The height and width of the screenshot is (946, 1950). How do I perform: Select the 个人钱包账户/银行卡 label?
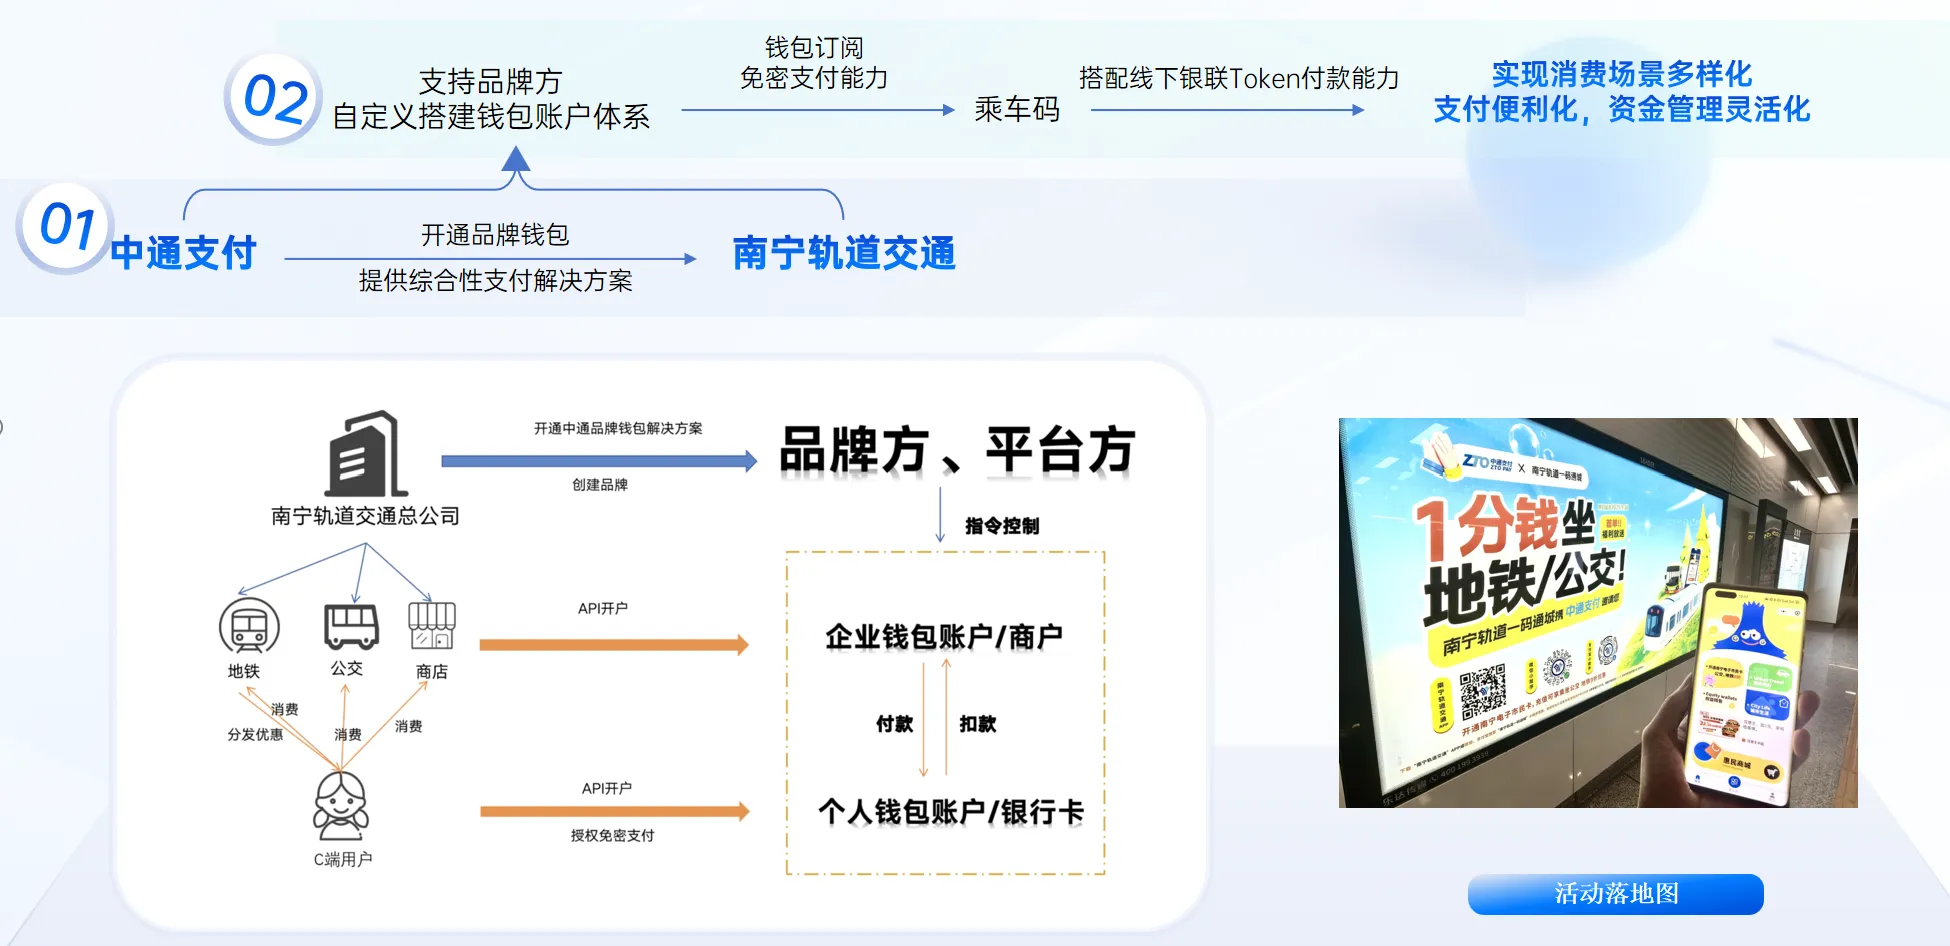tap(950, 812)
